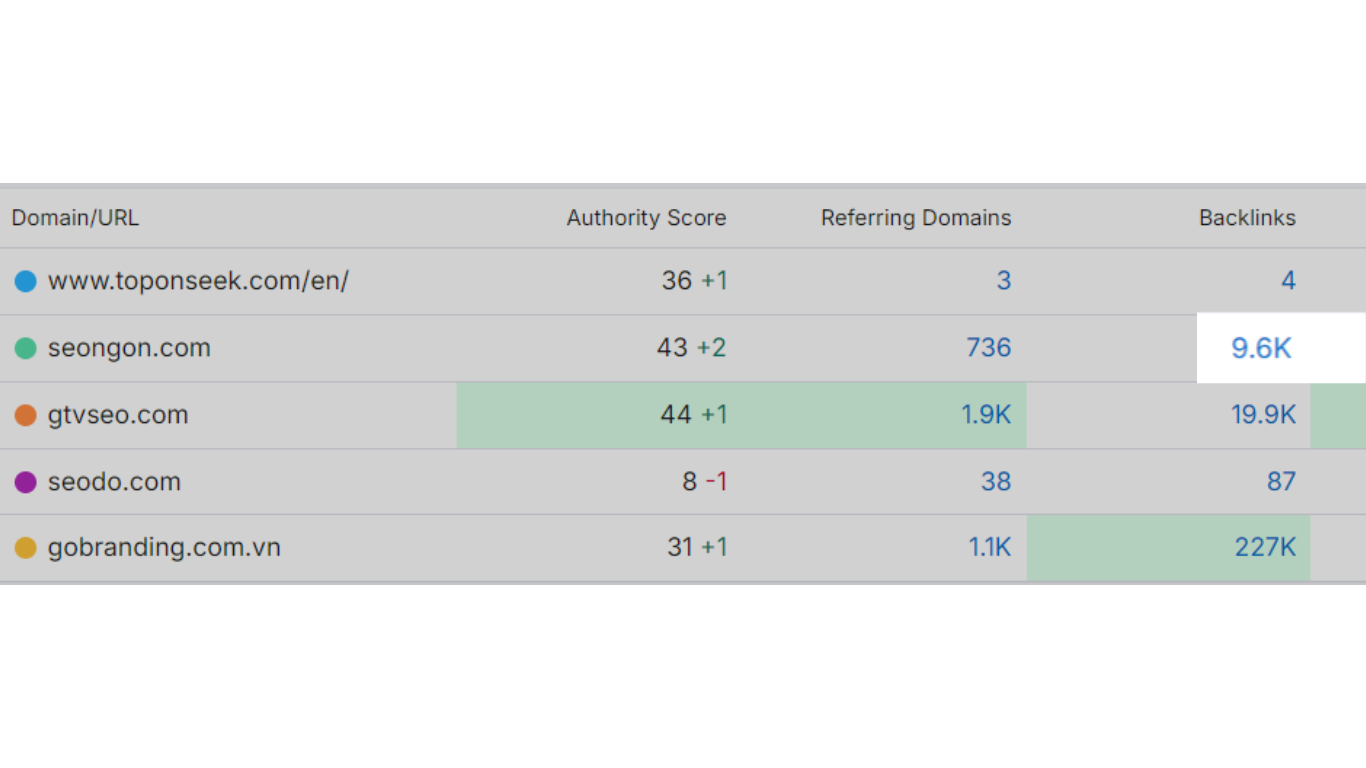The width and height of the screenshot is (1366, 768).
Task: Sort by Backlinks column header
Action: 1247,218
